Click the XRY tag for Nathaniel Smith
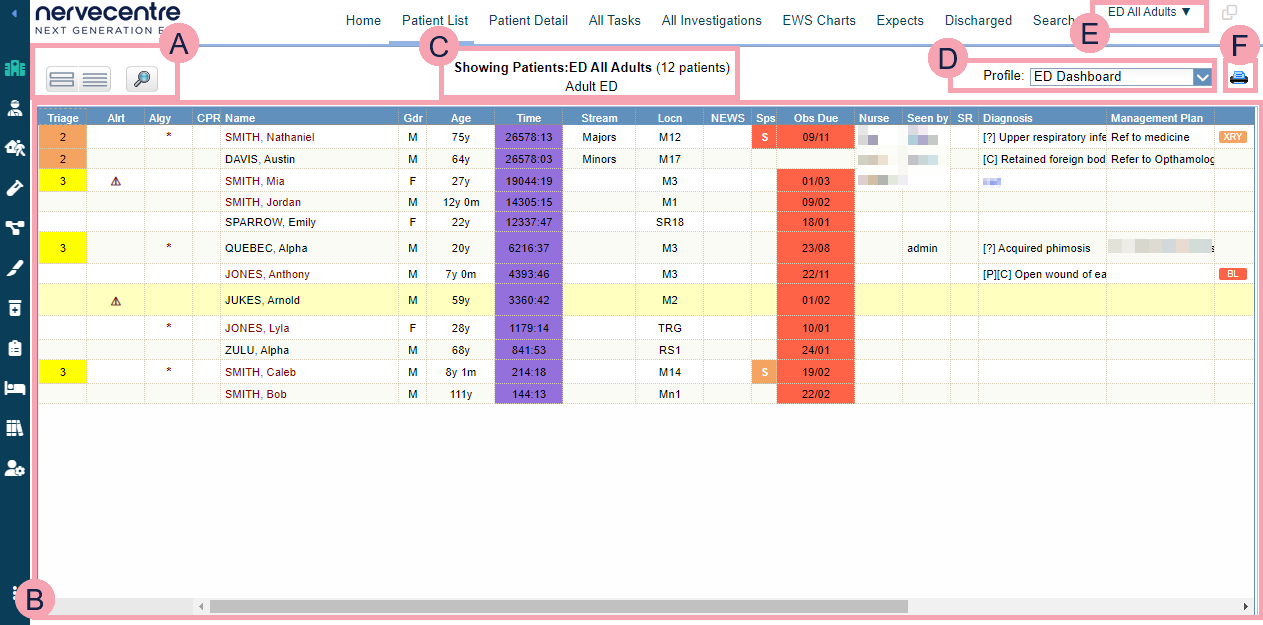Screen dimensions: 1263x625 click(x=1232, y=137)
